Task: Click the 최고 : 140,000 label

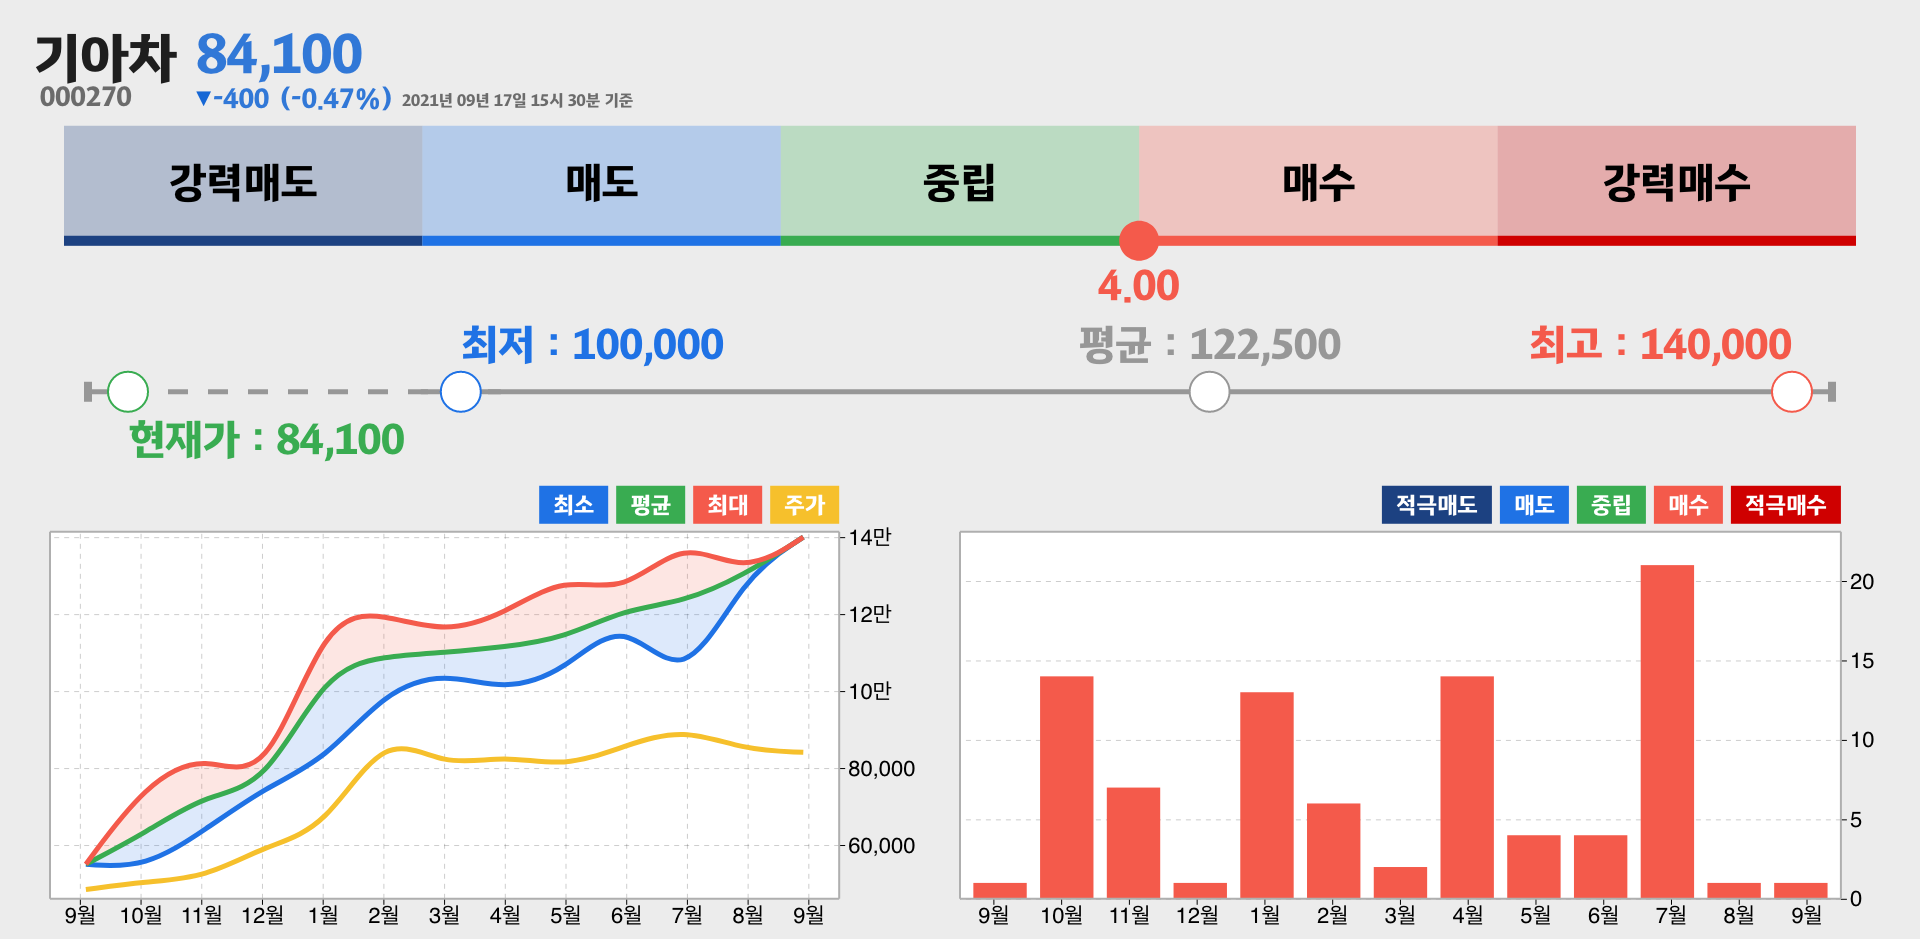Action: tap(1660, 345)
